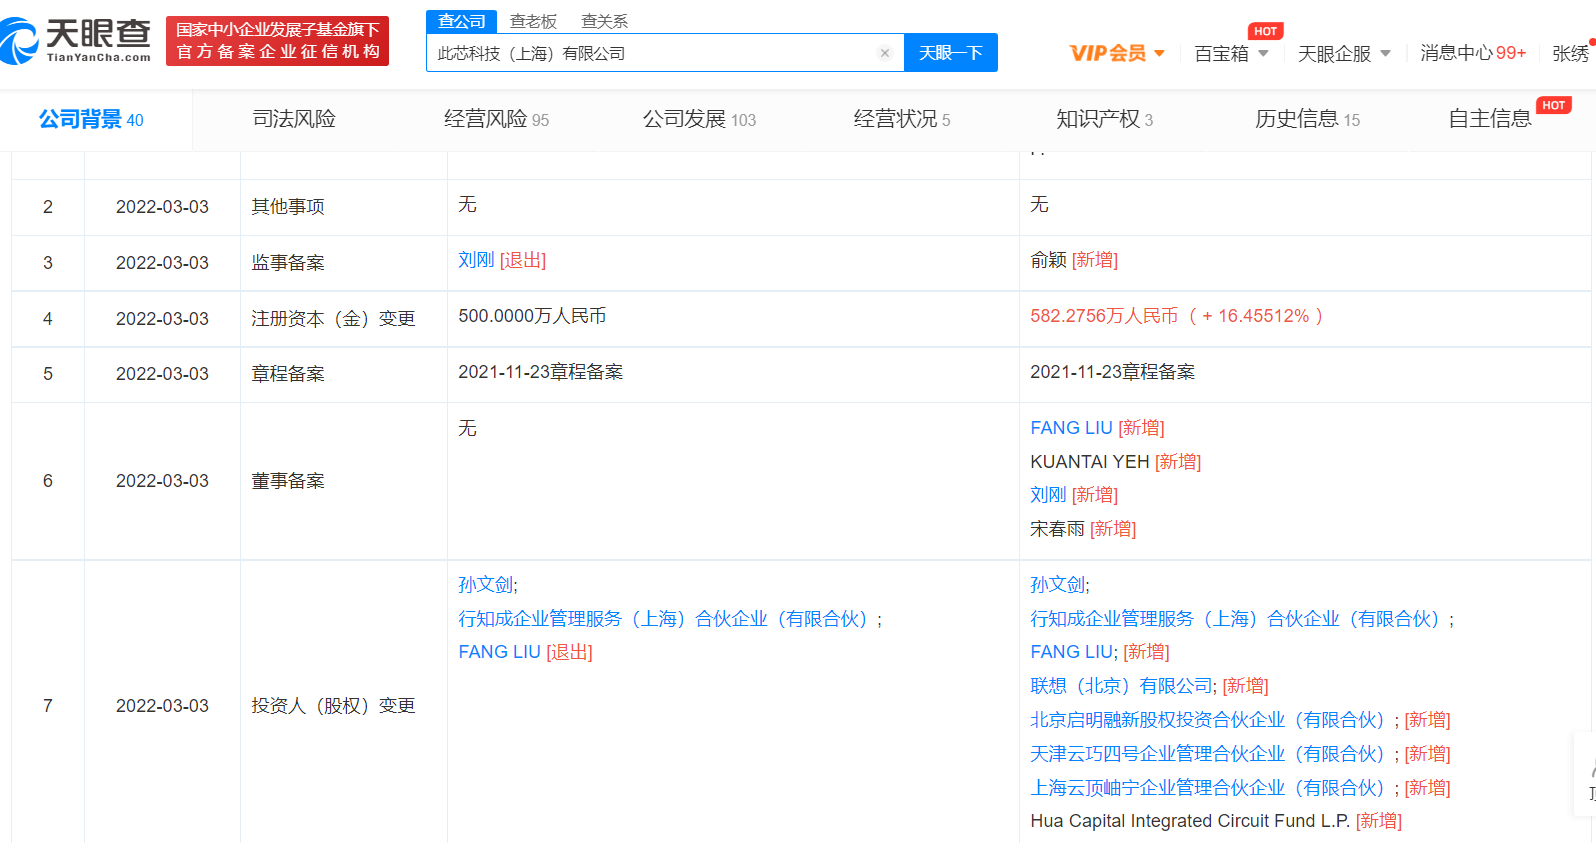Image resolution: width=1596 pixels, height=843 pixels.
Task: Switch to the 查老板 search tab
Action: point(533,21)
